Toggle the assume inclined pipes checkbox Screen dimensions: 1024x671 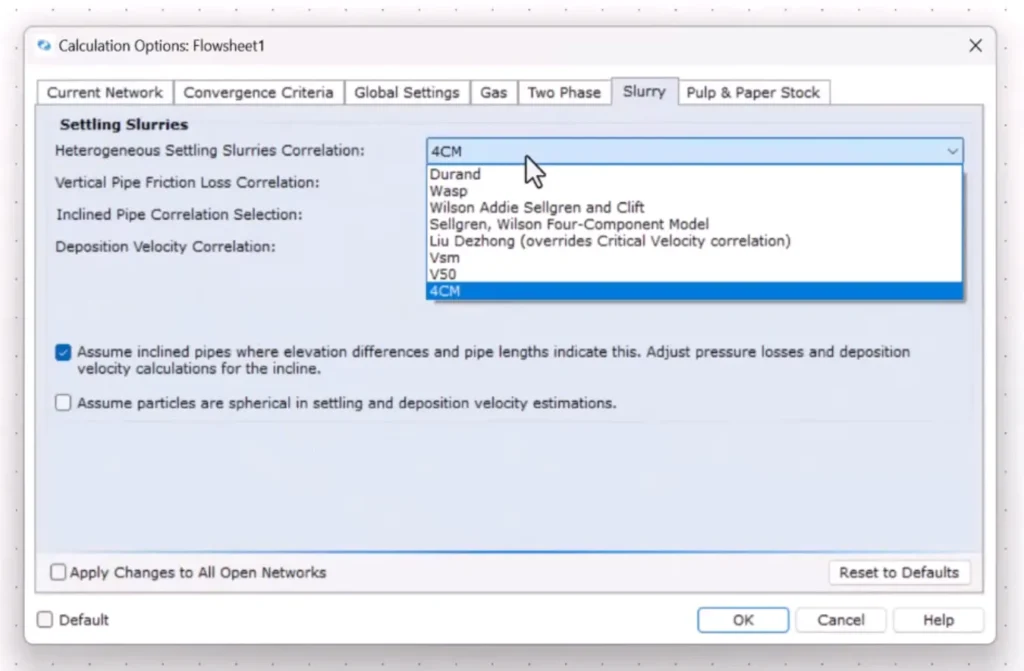pos(64,352)
